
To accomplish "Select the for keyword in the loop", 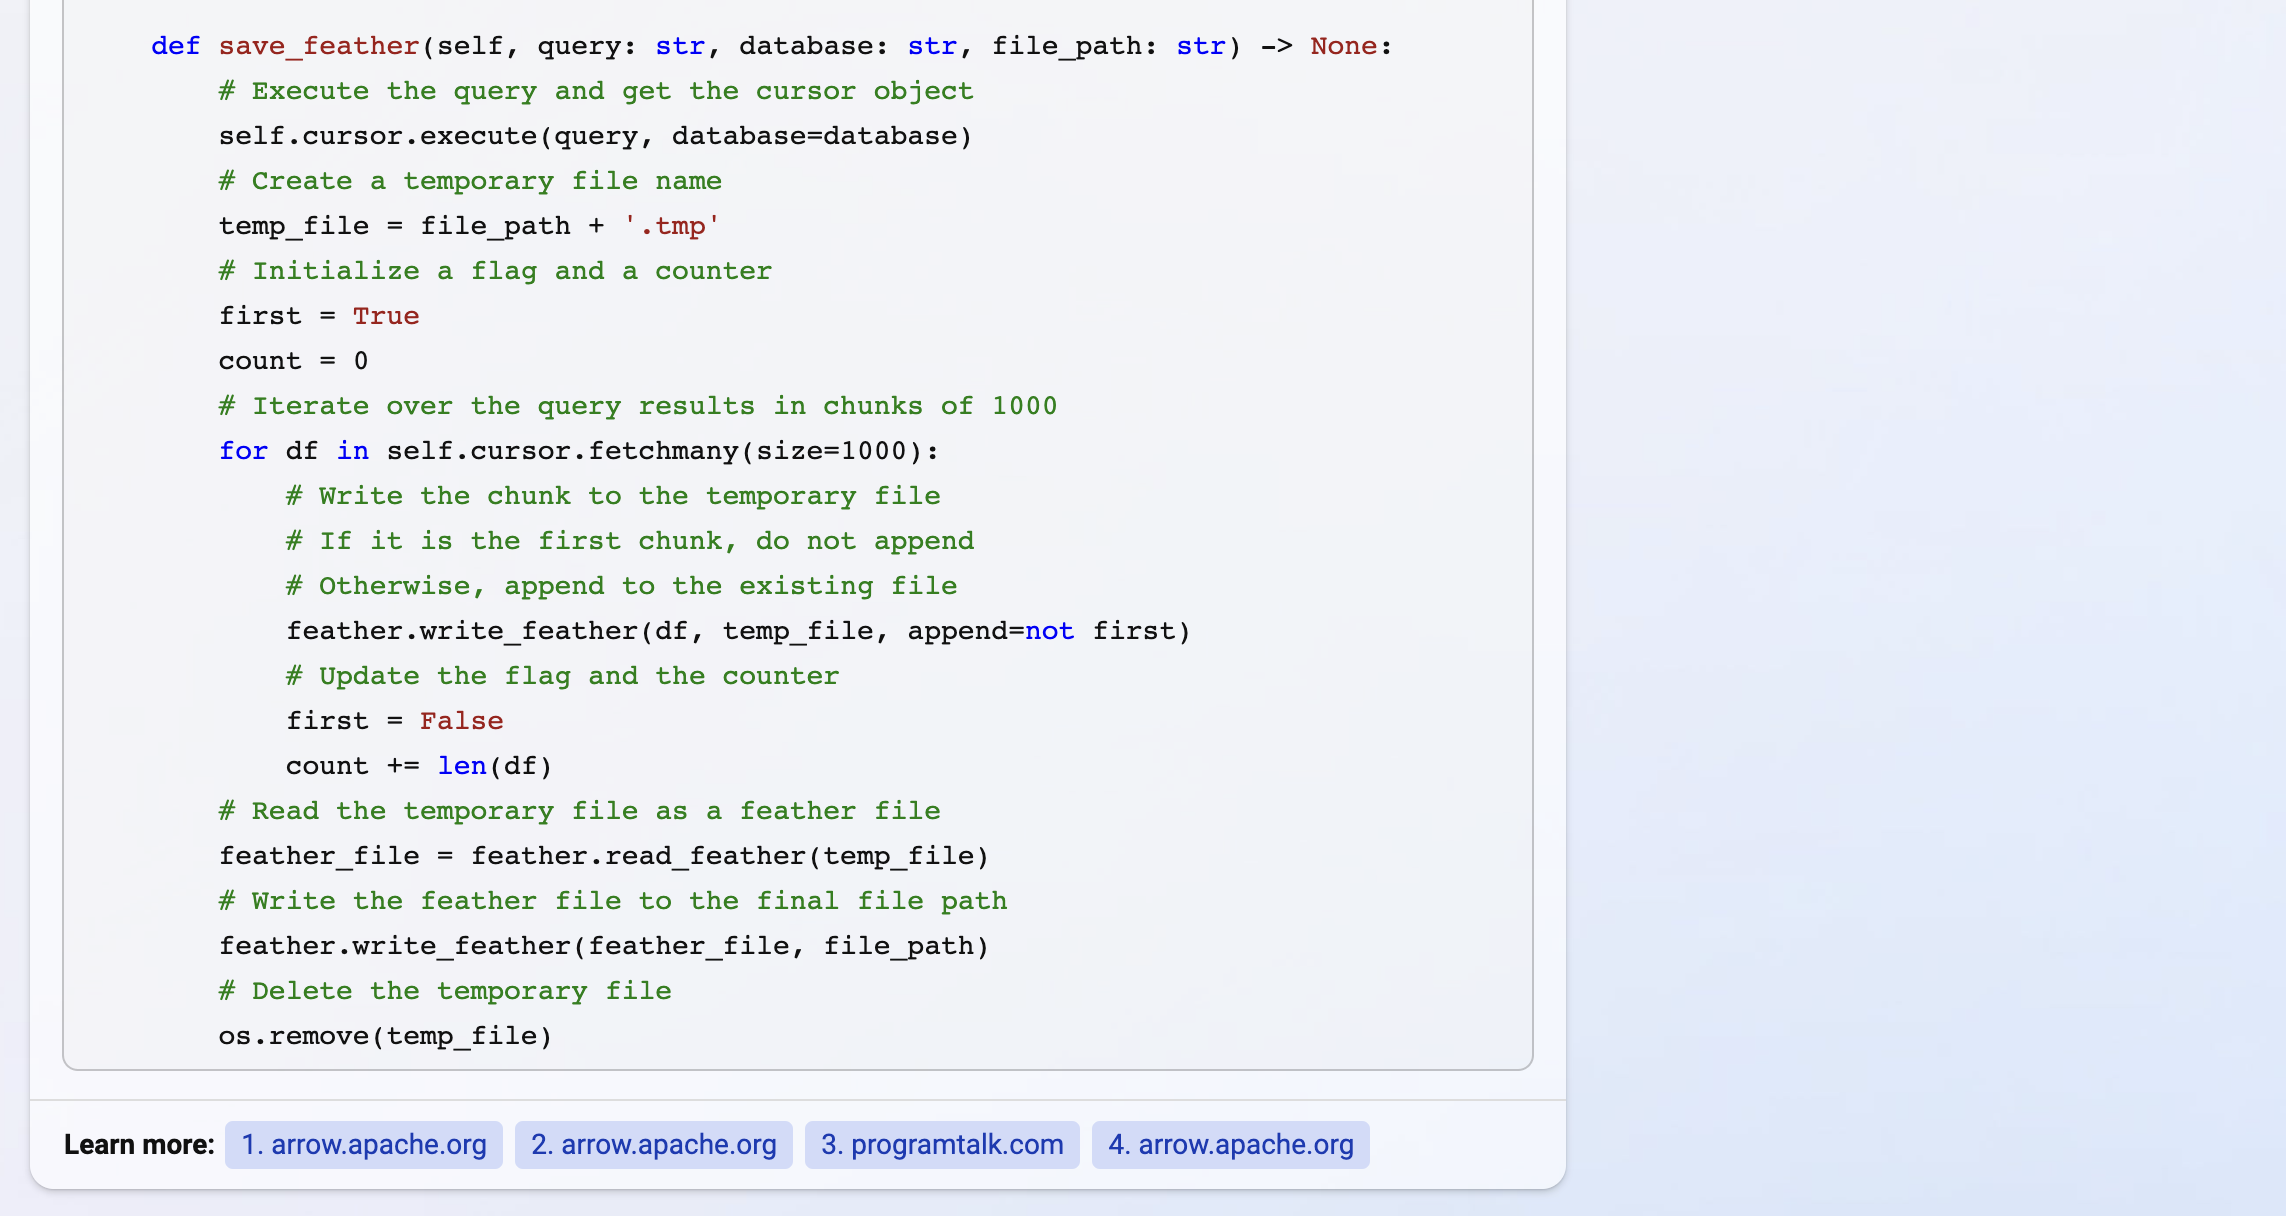I will 243,450.
